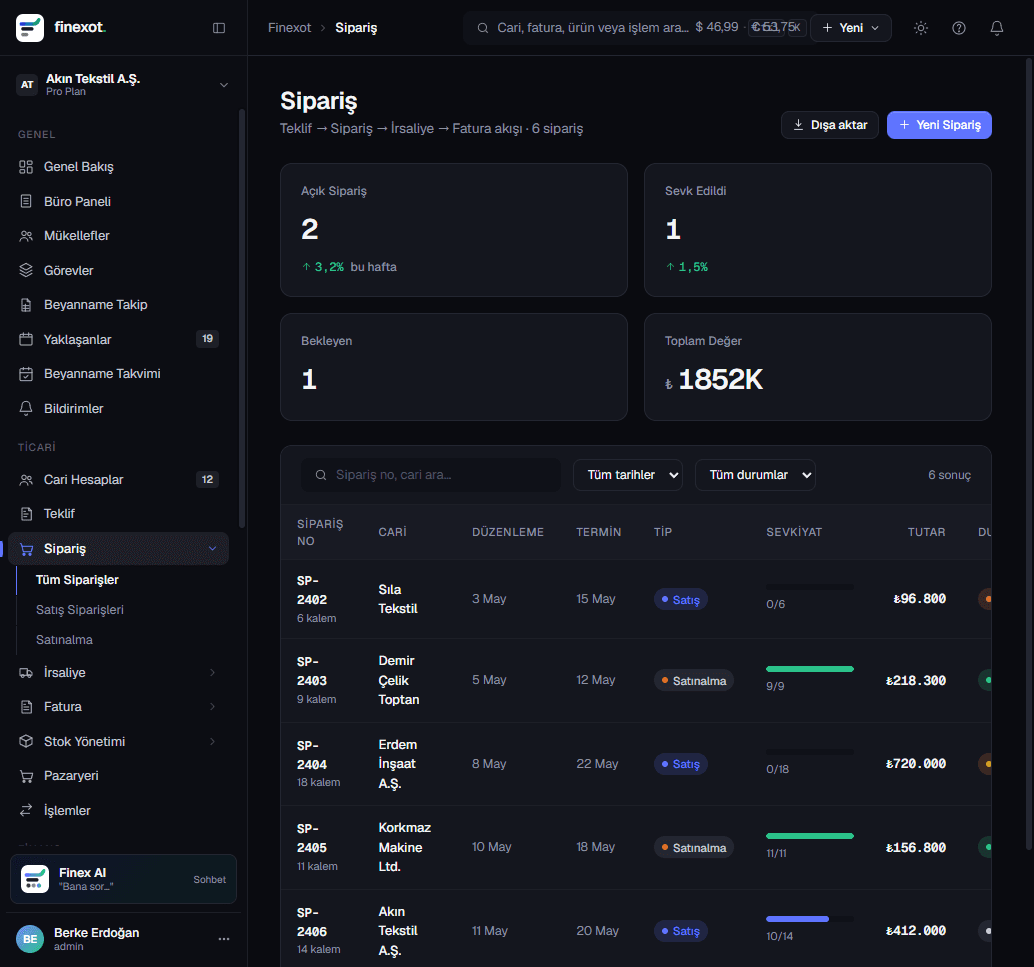Viewport: 1034px width, 967px height.
Task: Open the Yeni dropdown in top bar
Action: (851, 28)
